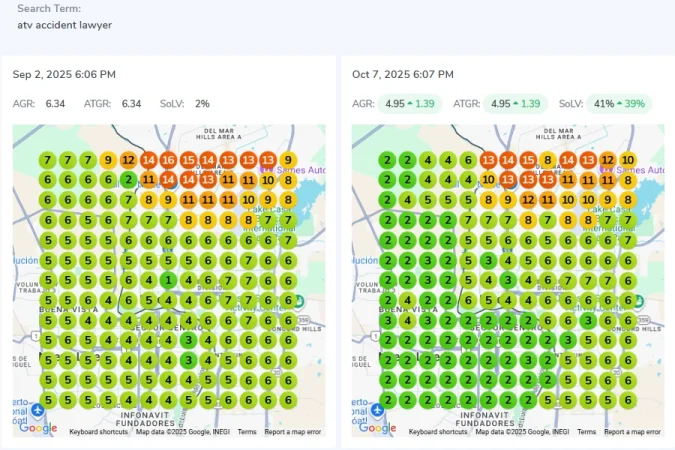
Task: Open the Terms link on Oct 7 map
Action: [587, 432]
